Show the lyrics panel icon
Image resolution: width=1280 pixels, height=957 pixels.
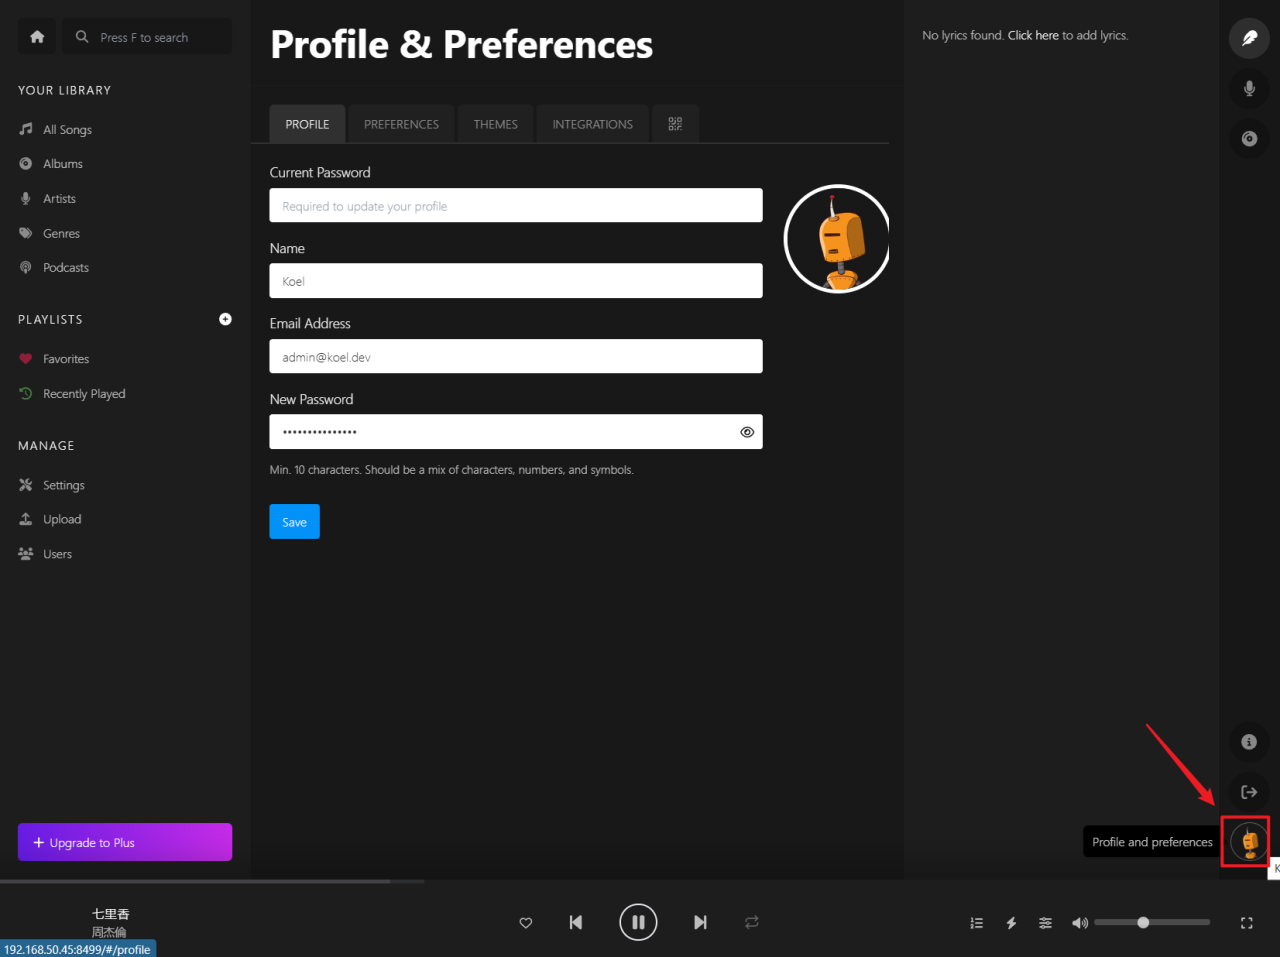click(x=1249, y=38)
